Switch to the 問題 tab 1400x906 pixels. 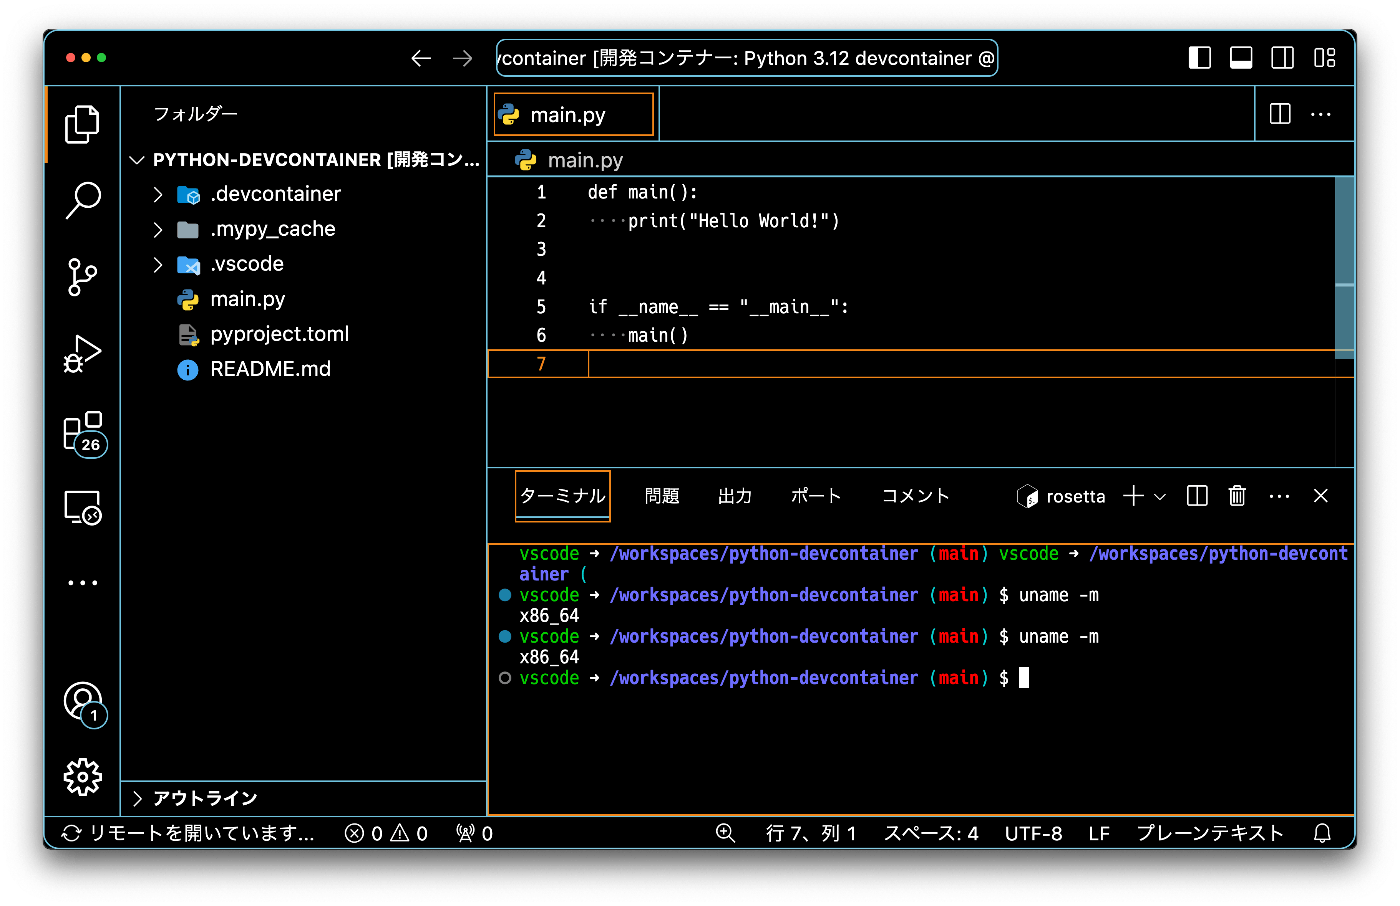[662, 496]
